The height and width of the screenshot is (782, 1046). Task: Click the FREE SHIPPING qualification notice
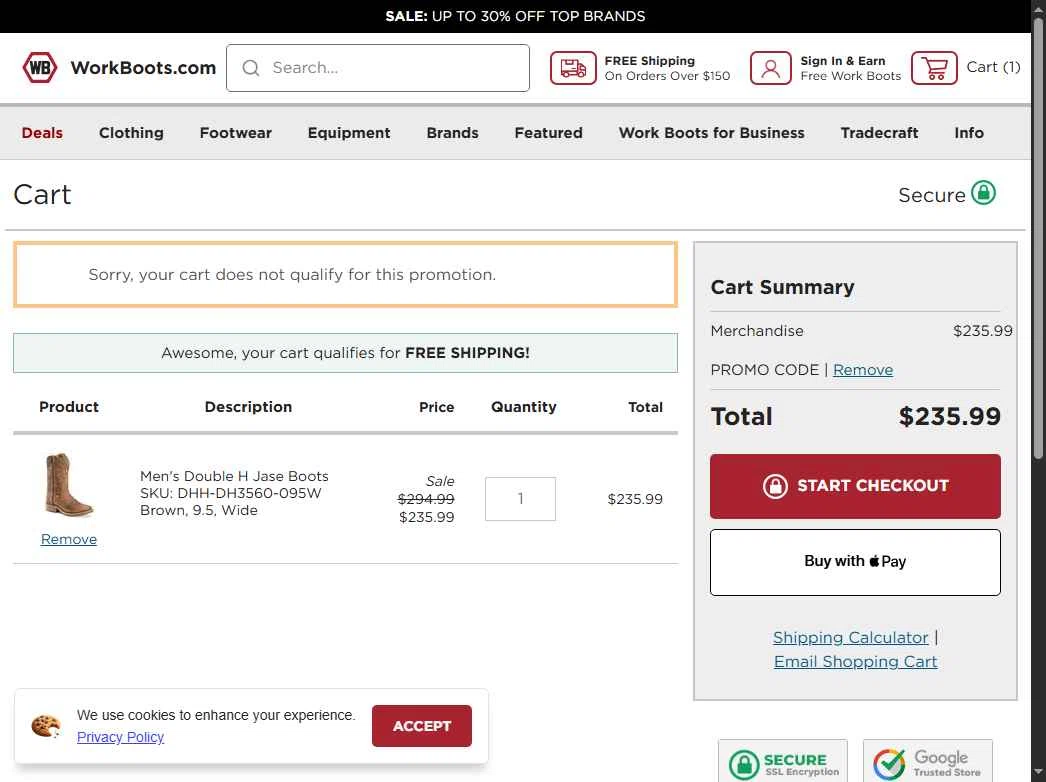pyautogui.click(x=346, y=353)
